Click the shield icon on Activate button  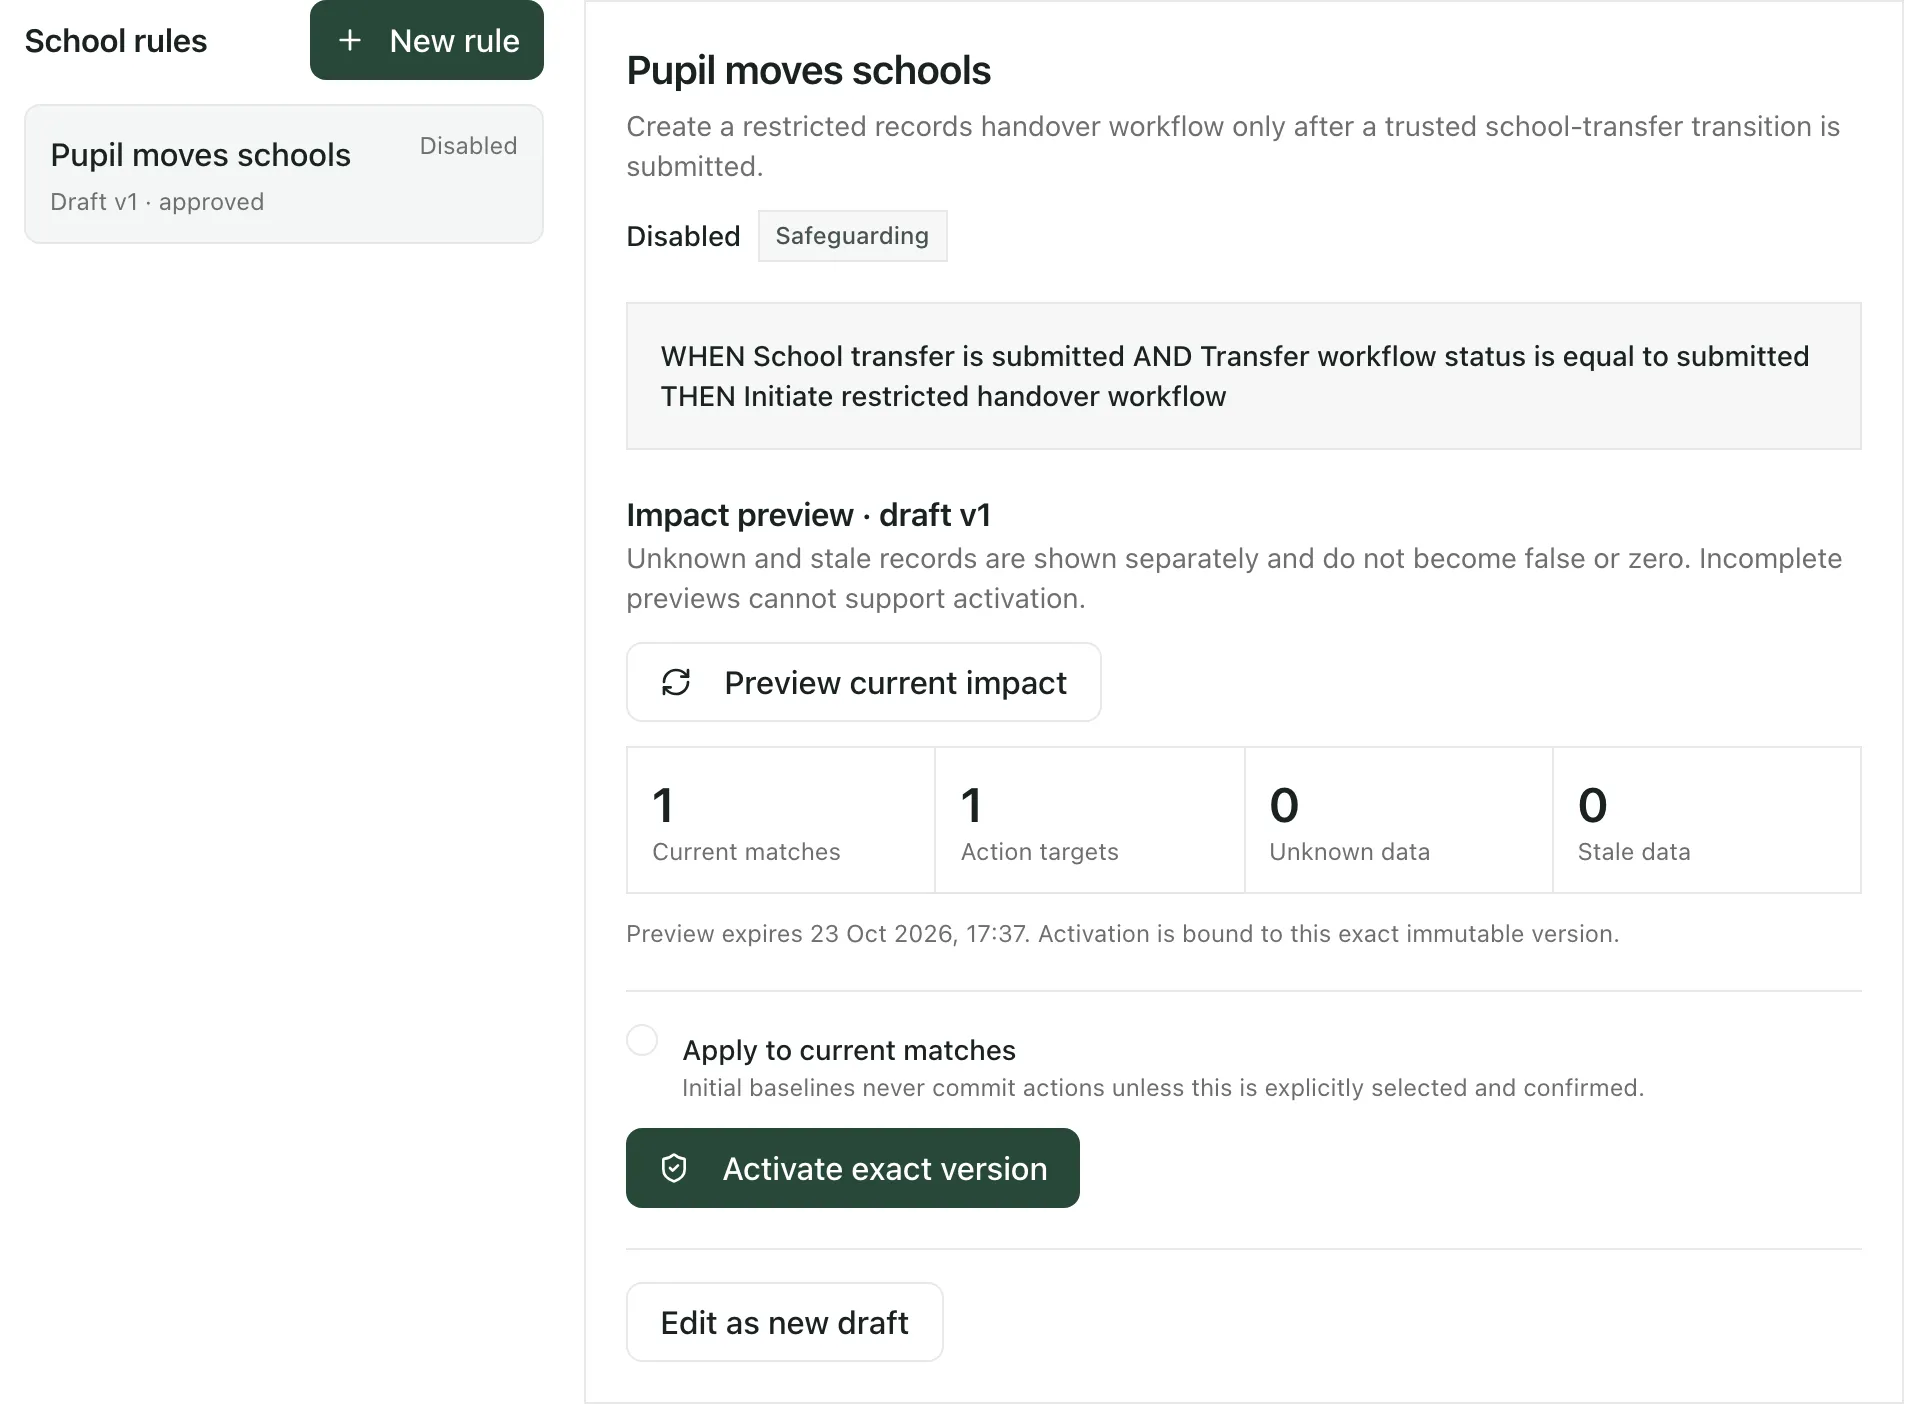click(674, 1169)
